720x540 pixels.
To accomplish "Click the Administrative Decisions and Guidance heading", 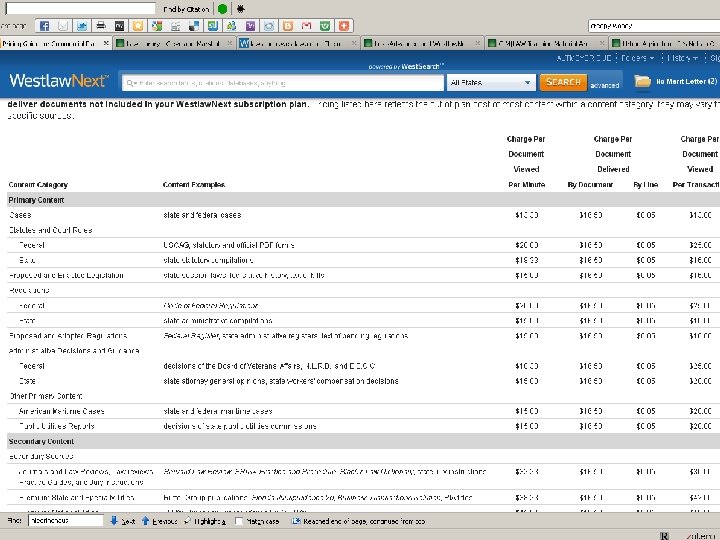I will coord(74,351).
